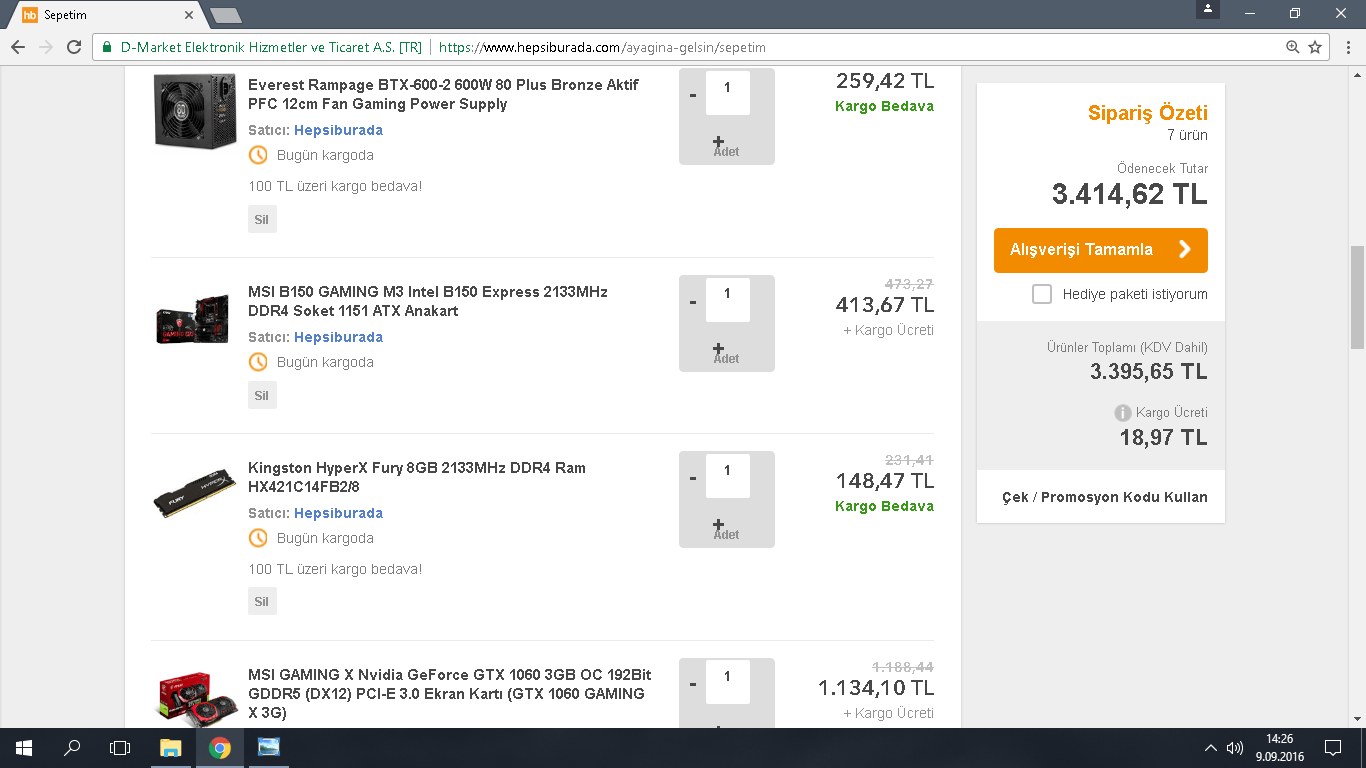Click Hepsiburada seller link for Kingston HyperX

(x=338, y=513)
